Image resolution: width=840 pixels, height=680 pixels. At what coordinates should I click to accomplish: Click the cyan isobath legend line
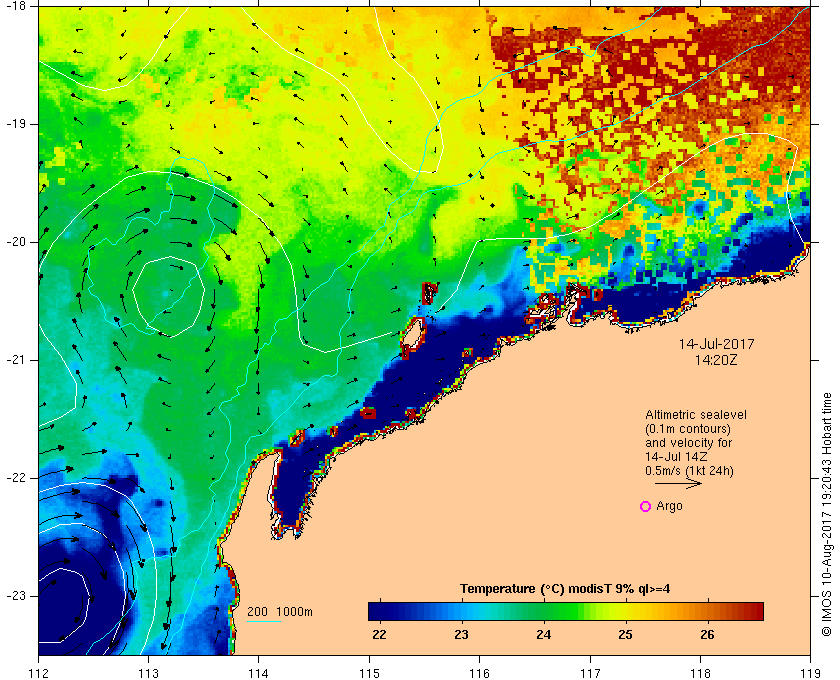[x=264, y=622]
